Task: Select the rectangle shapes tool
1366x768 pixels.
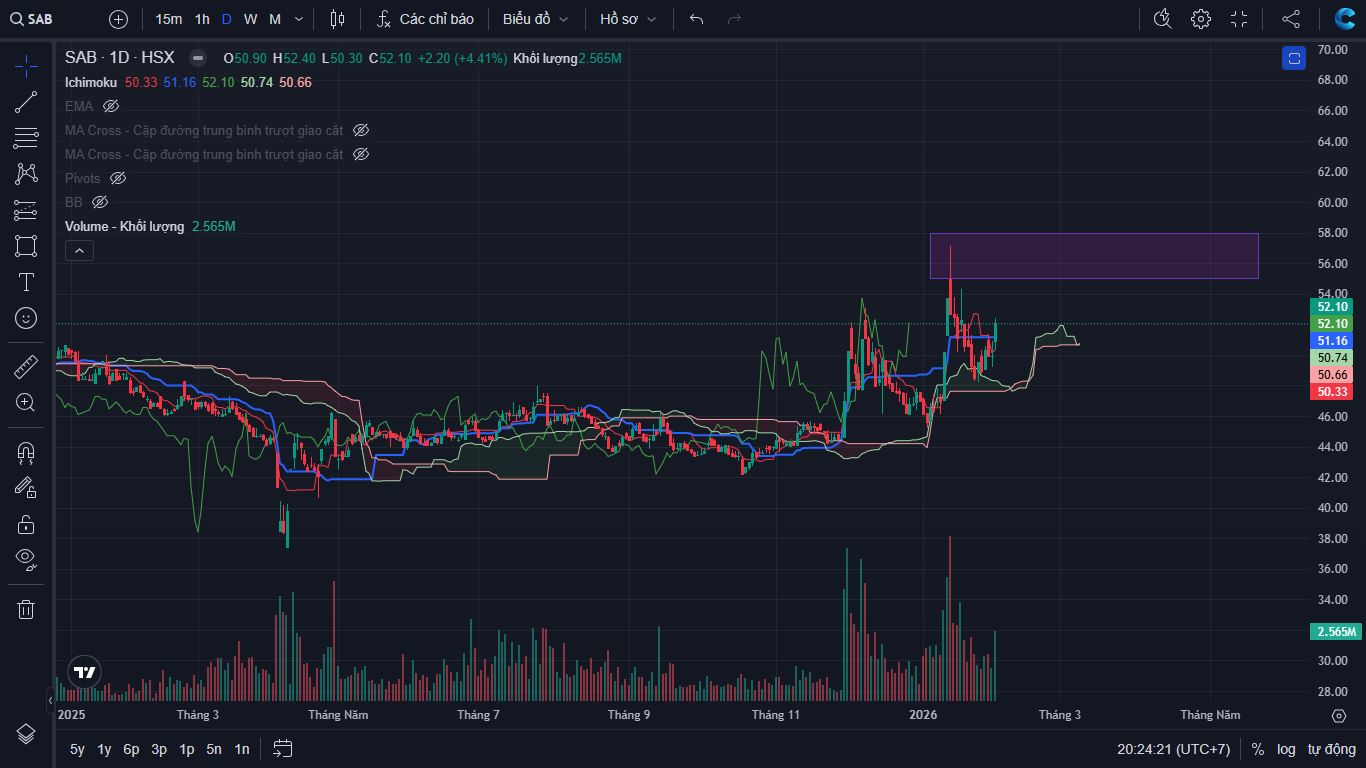Action: pos(26,246)
